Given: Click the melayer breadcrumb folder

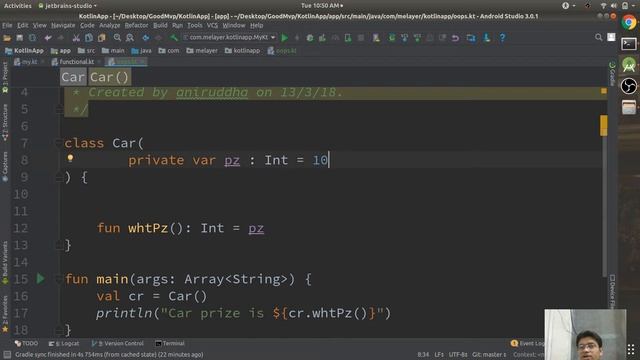Looking at the screenshot, I should click(202, 51).
